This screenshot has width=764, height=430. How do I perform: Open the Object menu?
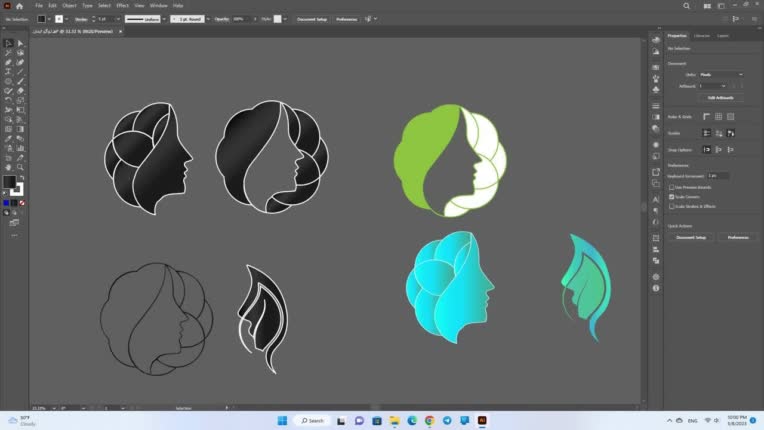(x=69, y=6)
